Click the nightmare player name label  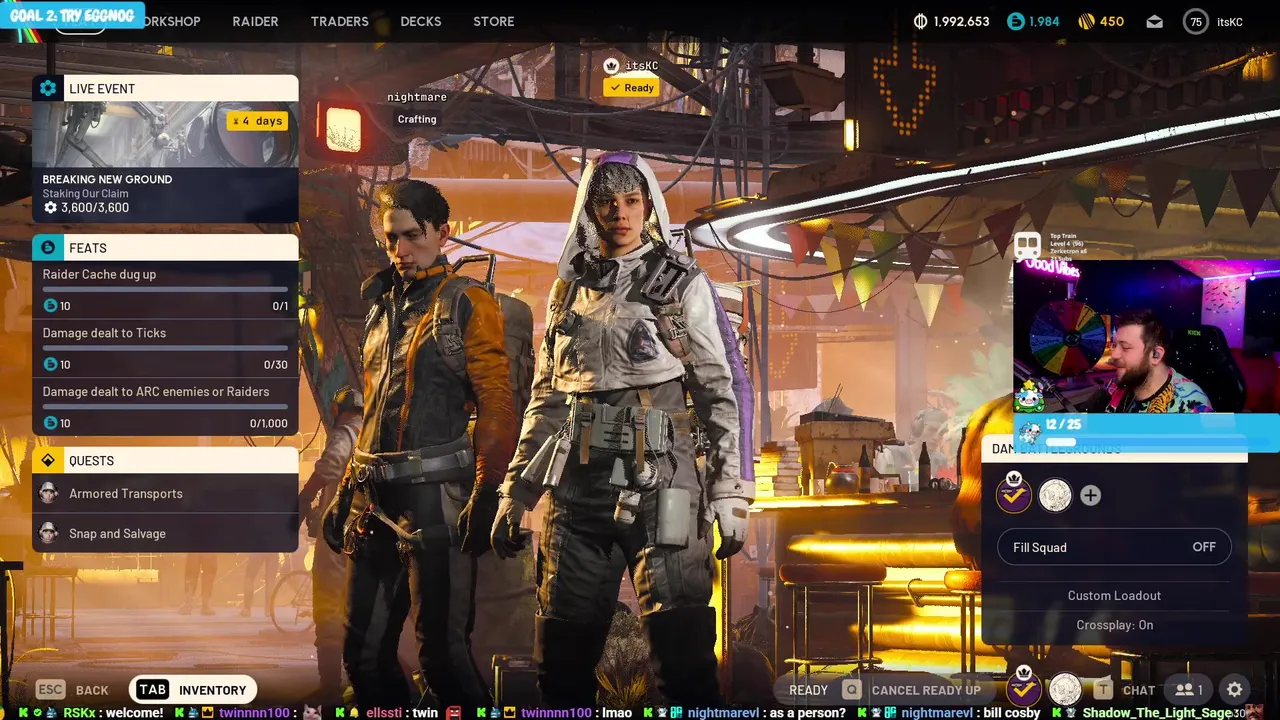click(x=417, y=97)
